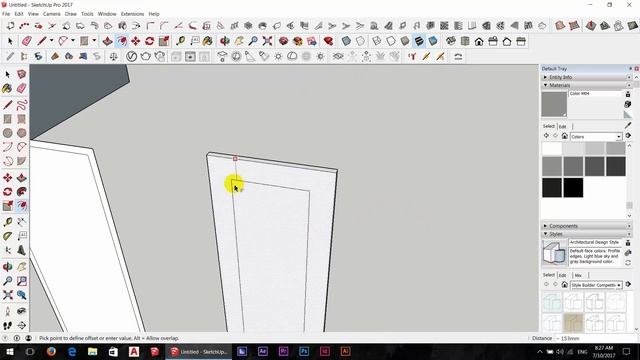Screen dimensions: 640x360
Task: Select the Zoom Window tool in left toolbar
Action: point(22,281)
